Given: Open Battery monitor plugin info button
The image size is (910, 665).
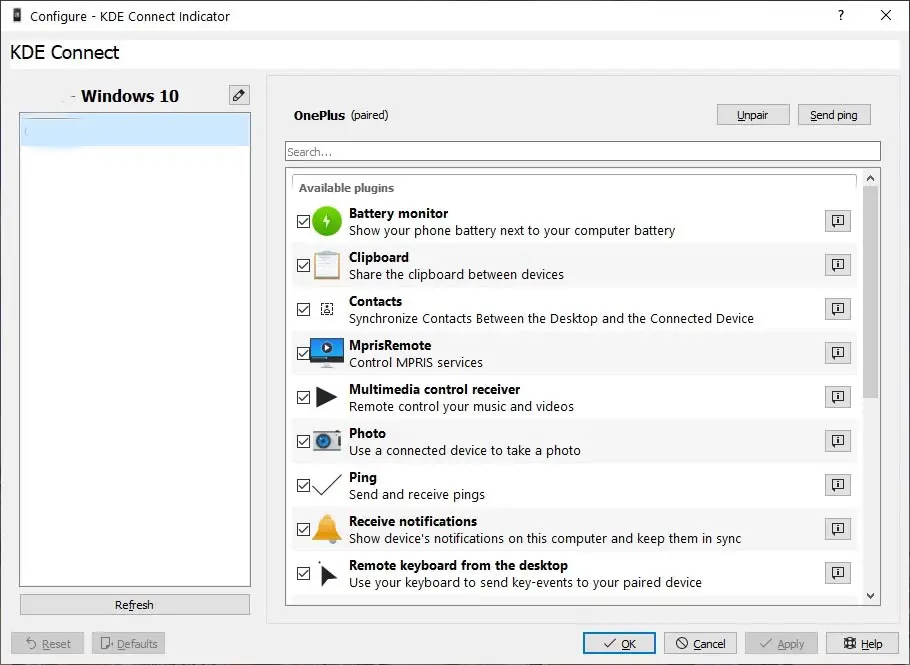Looking at the screenshot, I should pos(837,221).
